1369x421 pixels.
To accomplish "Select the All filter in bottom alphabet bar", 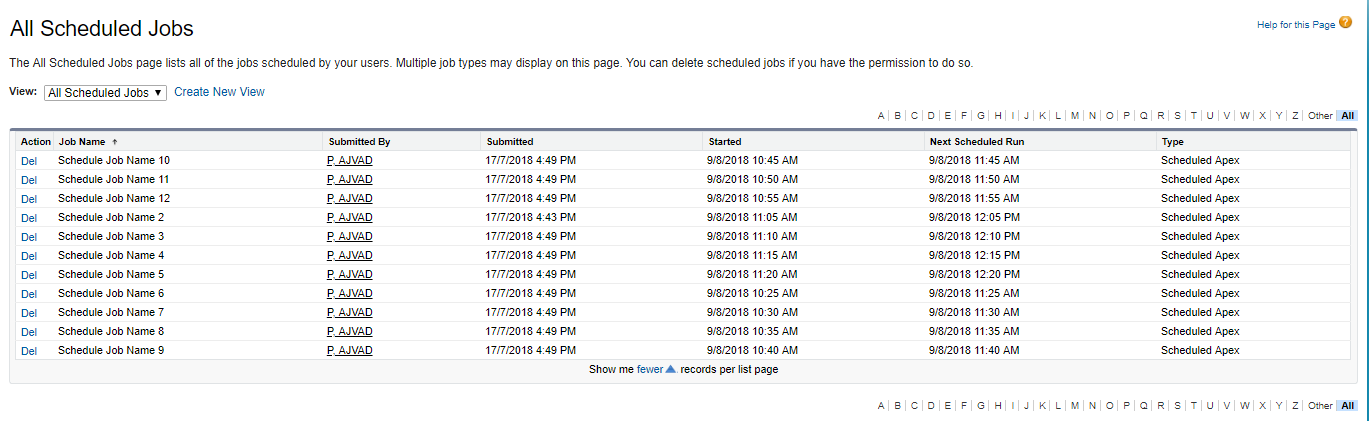I will pyautogui.click(x=1348, y=406).
